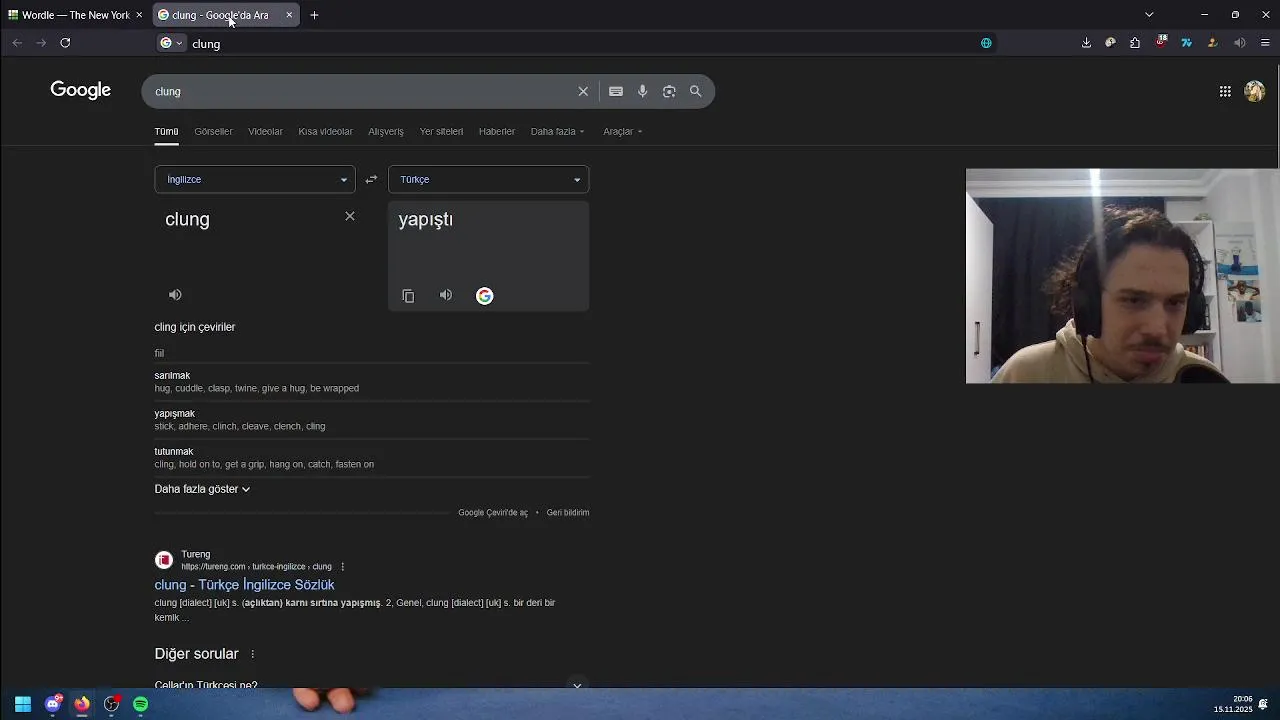Switch to the Videolar tab
Screen dimensions: 1280x720
265,131
